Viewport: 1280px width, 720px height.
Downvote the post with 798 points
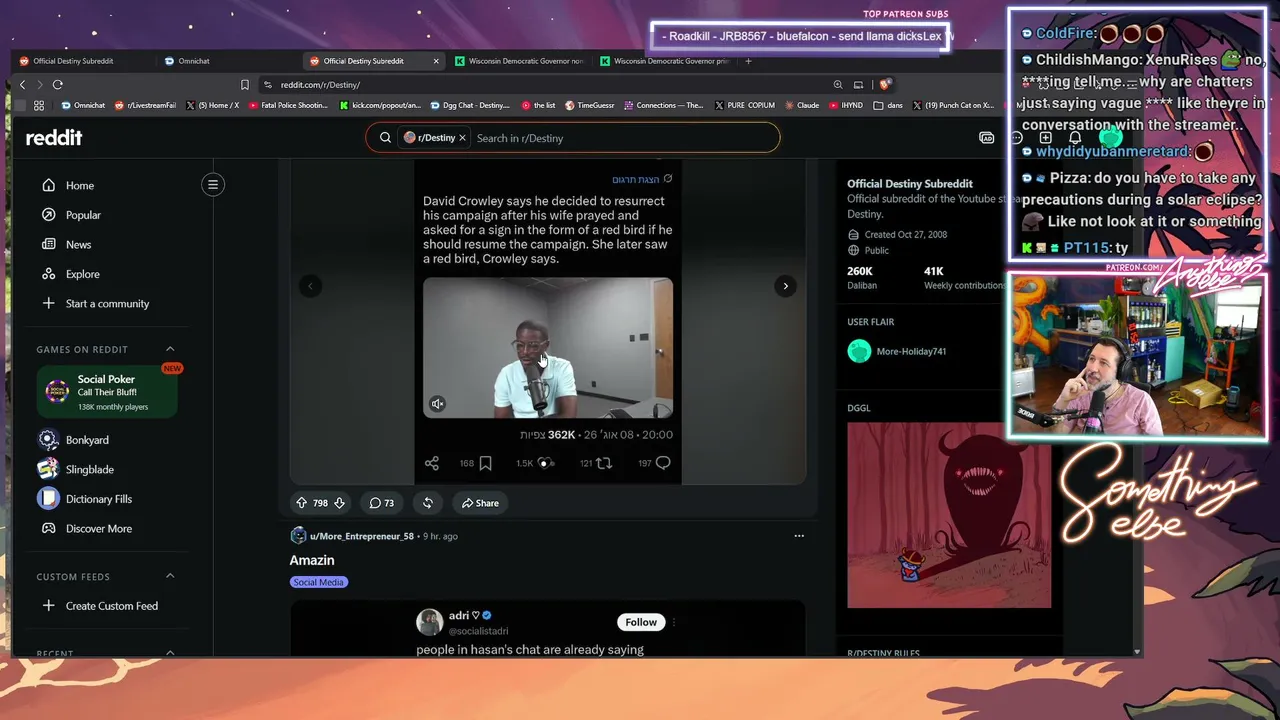pos(339,503)
